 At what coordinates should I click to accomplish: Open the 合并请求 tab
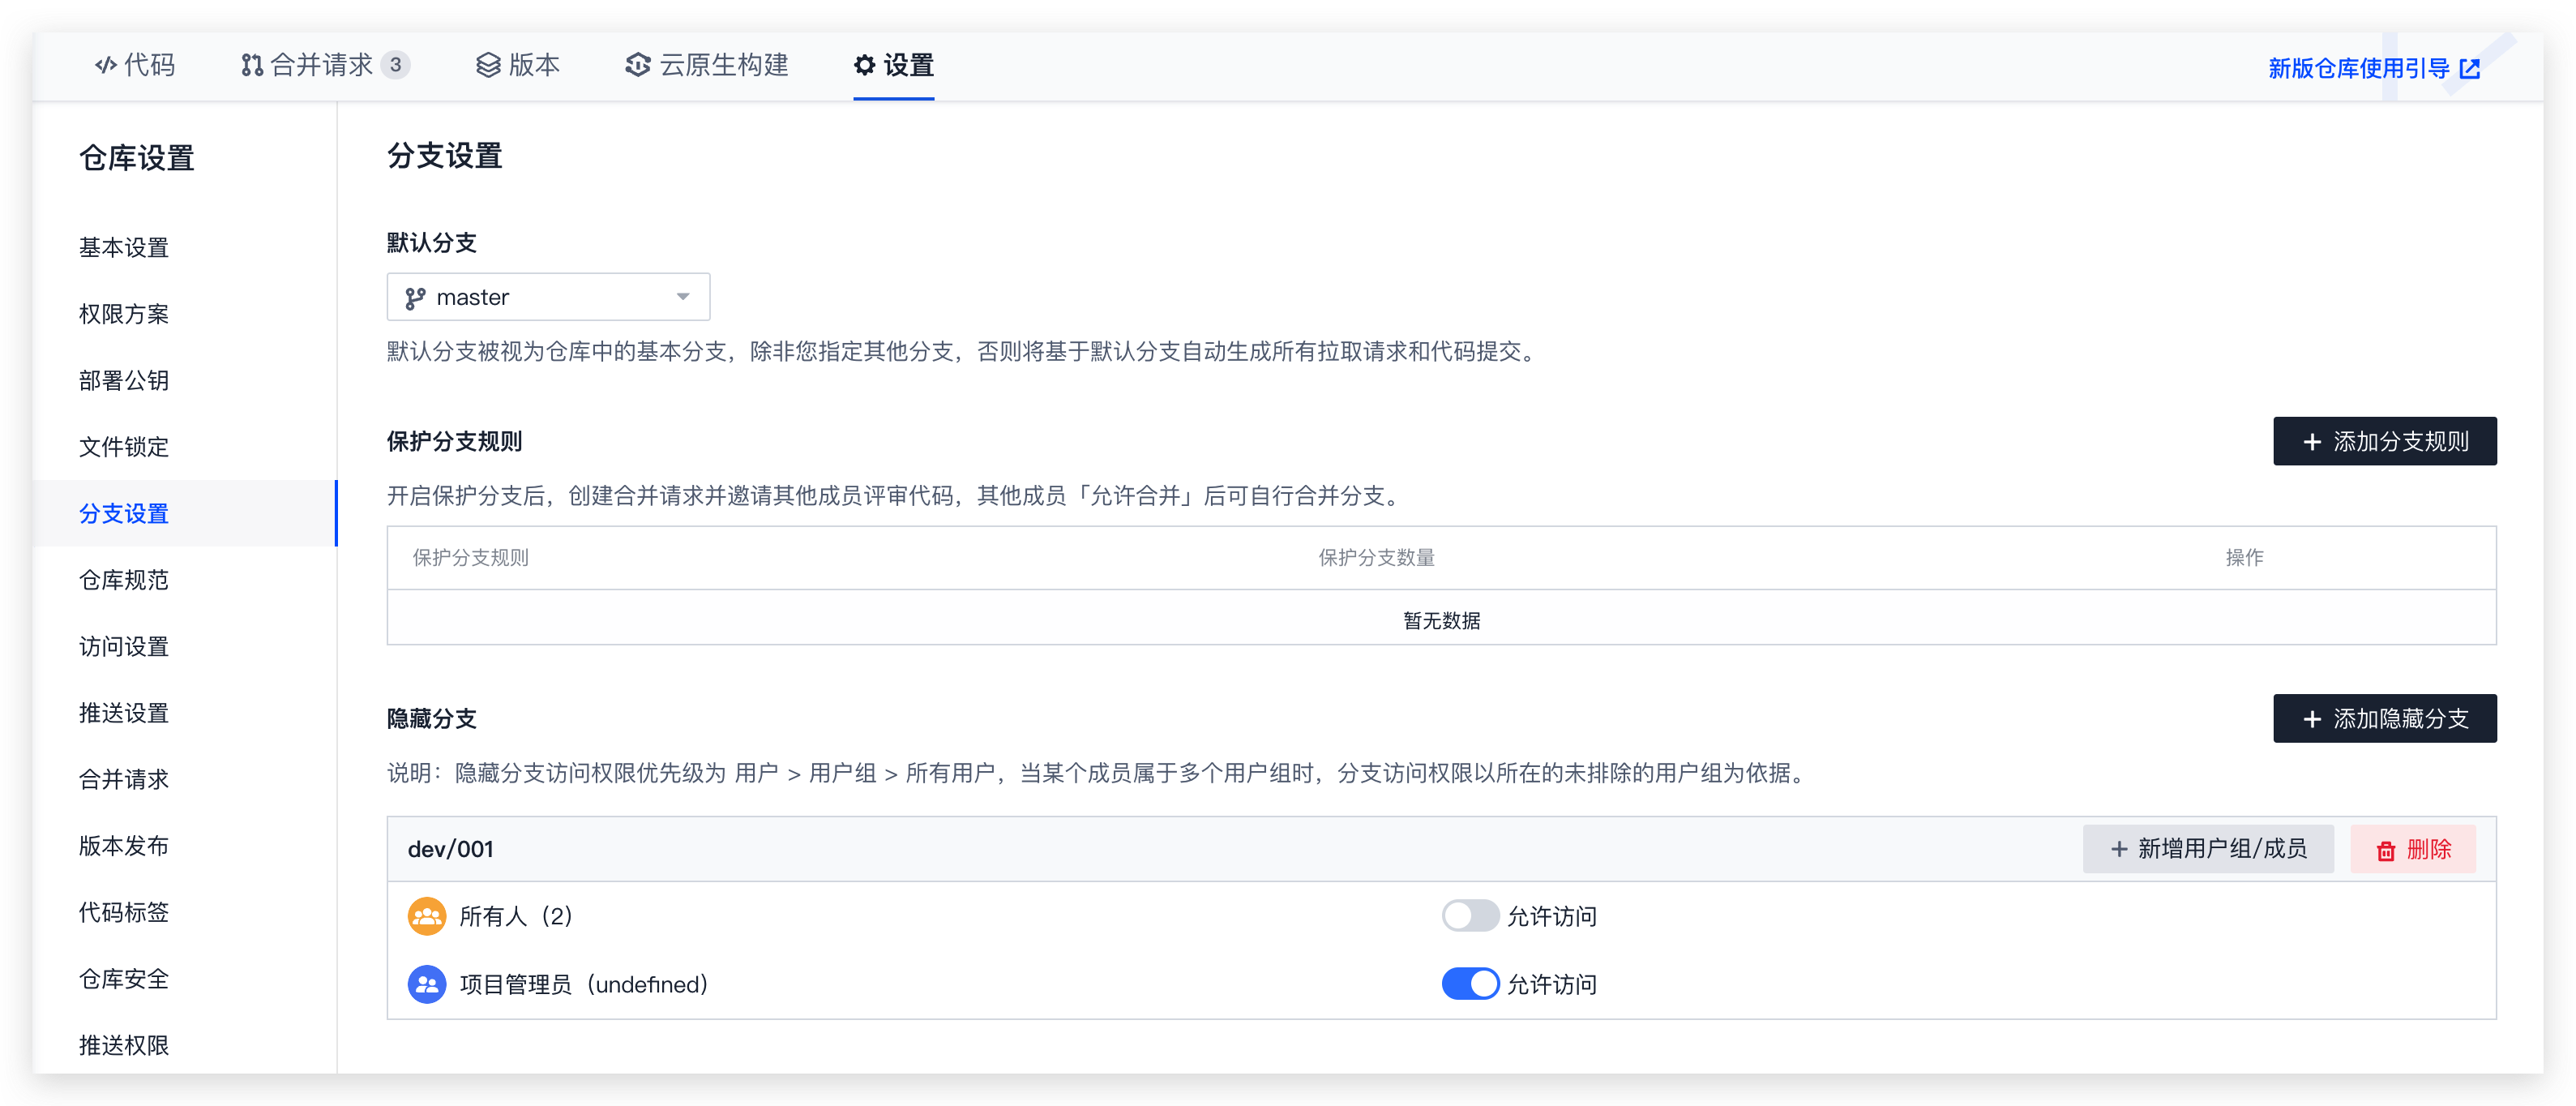coord(325,66)
